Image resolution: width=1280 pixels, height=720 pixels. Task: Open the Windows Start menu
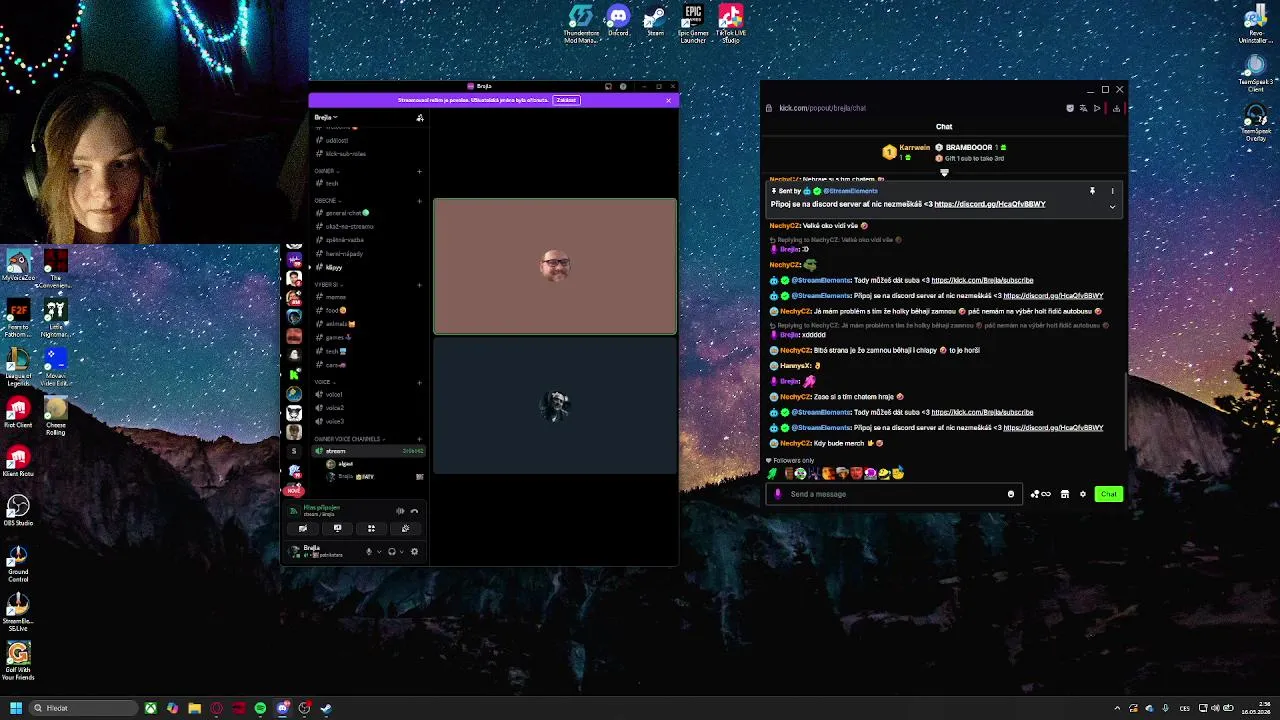pos(15,708)
